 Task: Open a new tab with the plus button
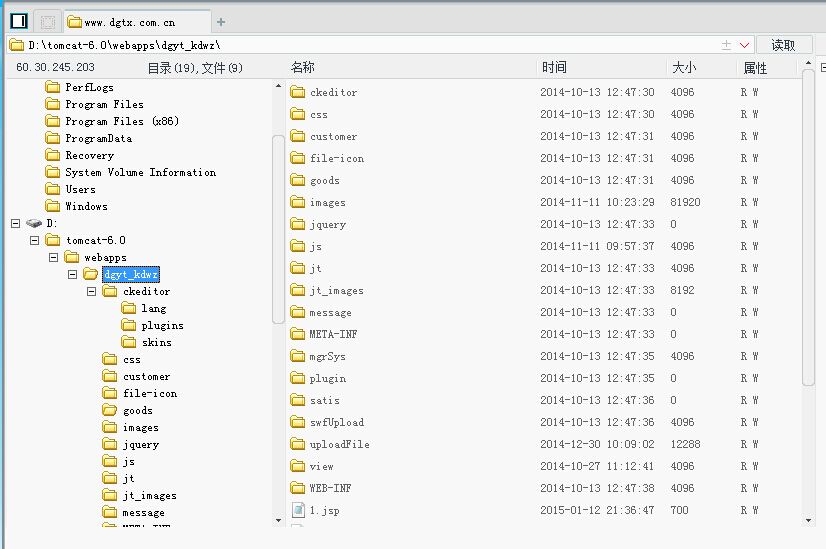[221, 22]
